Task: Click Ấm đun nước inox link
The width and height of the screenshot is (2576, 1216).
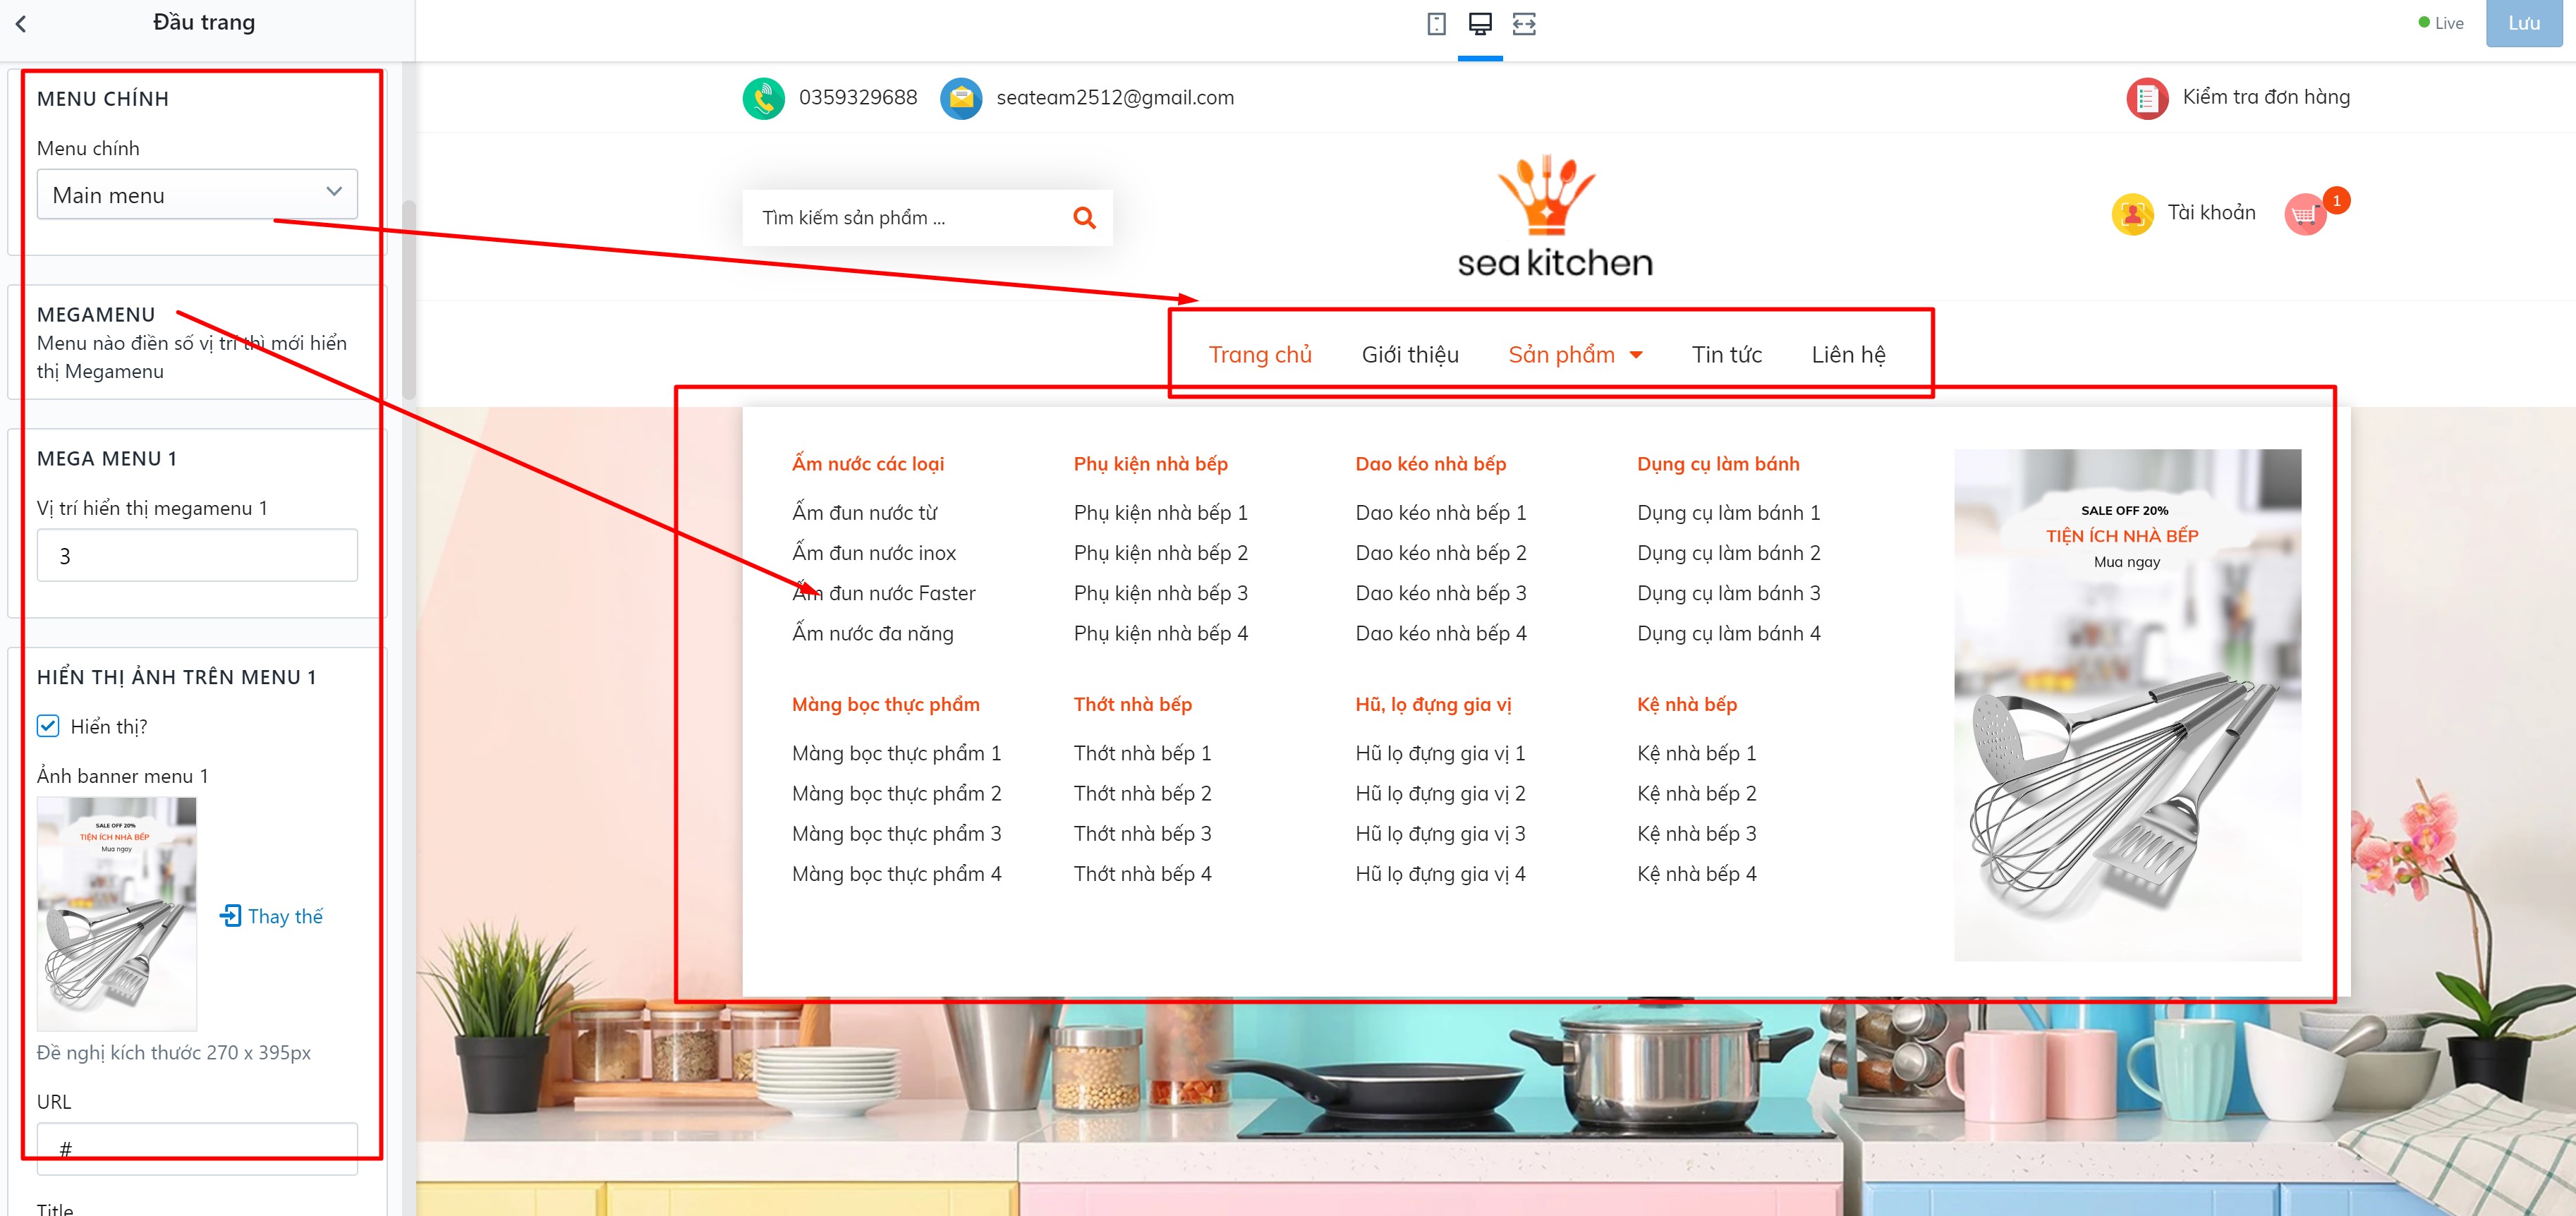Action: pyautogui.click(x=874, y=553)
